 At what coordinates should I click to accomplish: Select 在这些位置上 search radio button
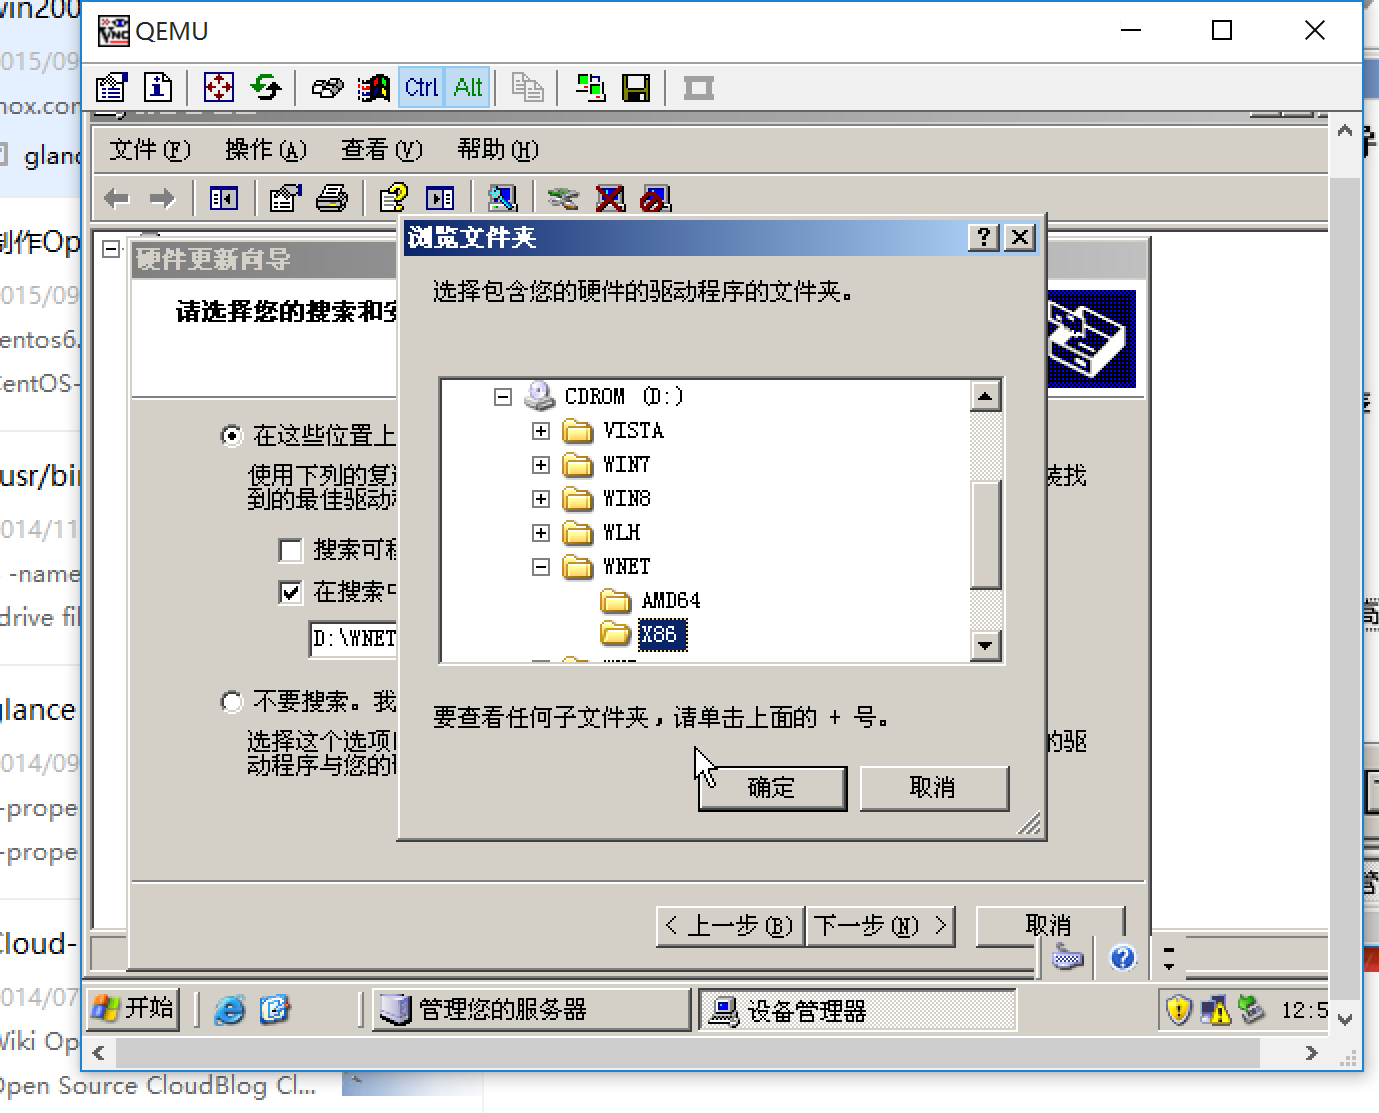(232, 436)
